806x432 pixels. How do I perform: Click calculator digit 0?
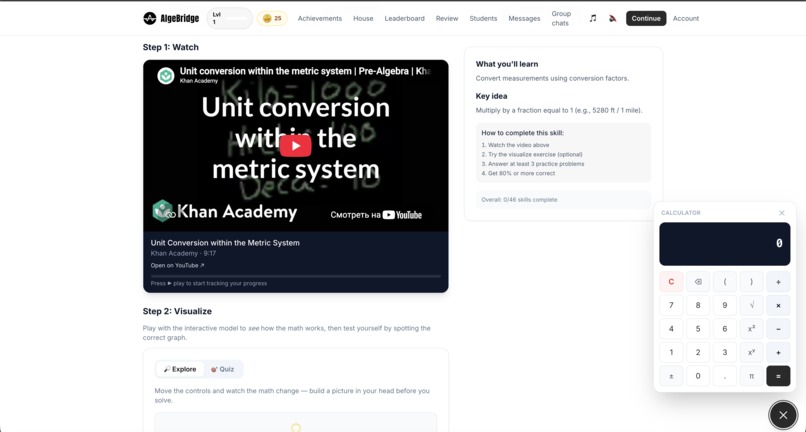698,376
